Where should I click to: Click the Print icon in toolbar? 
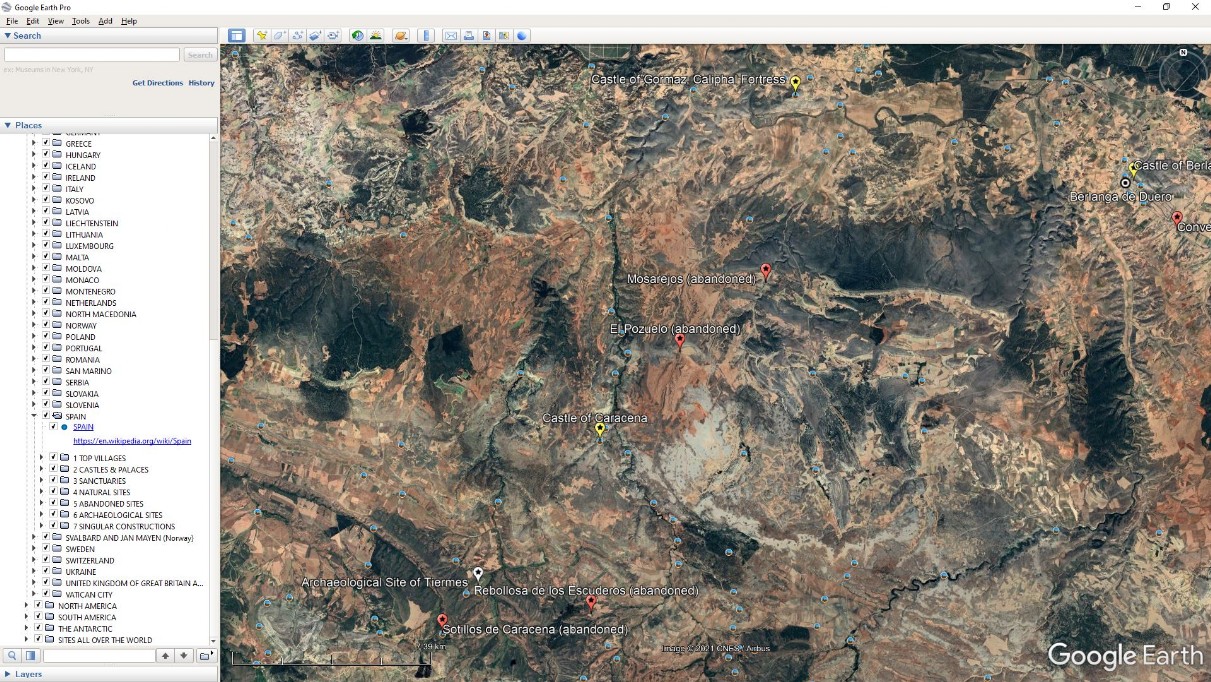pos(469,36)
